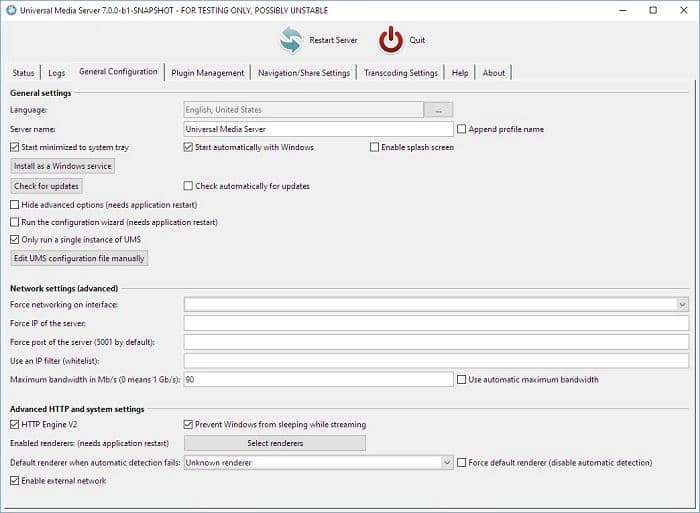Screen dimensions: 700x513
Task: Select the General Configuration tab
Action: click(118, 71)
